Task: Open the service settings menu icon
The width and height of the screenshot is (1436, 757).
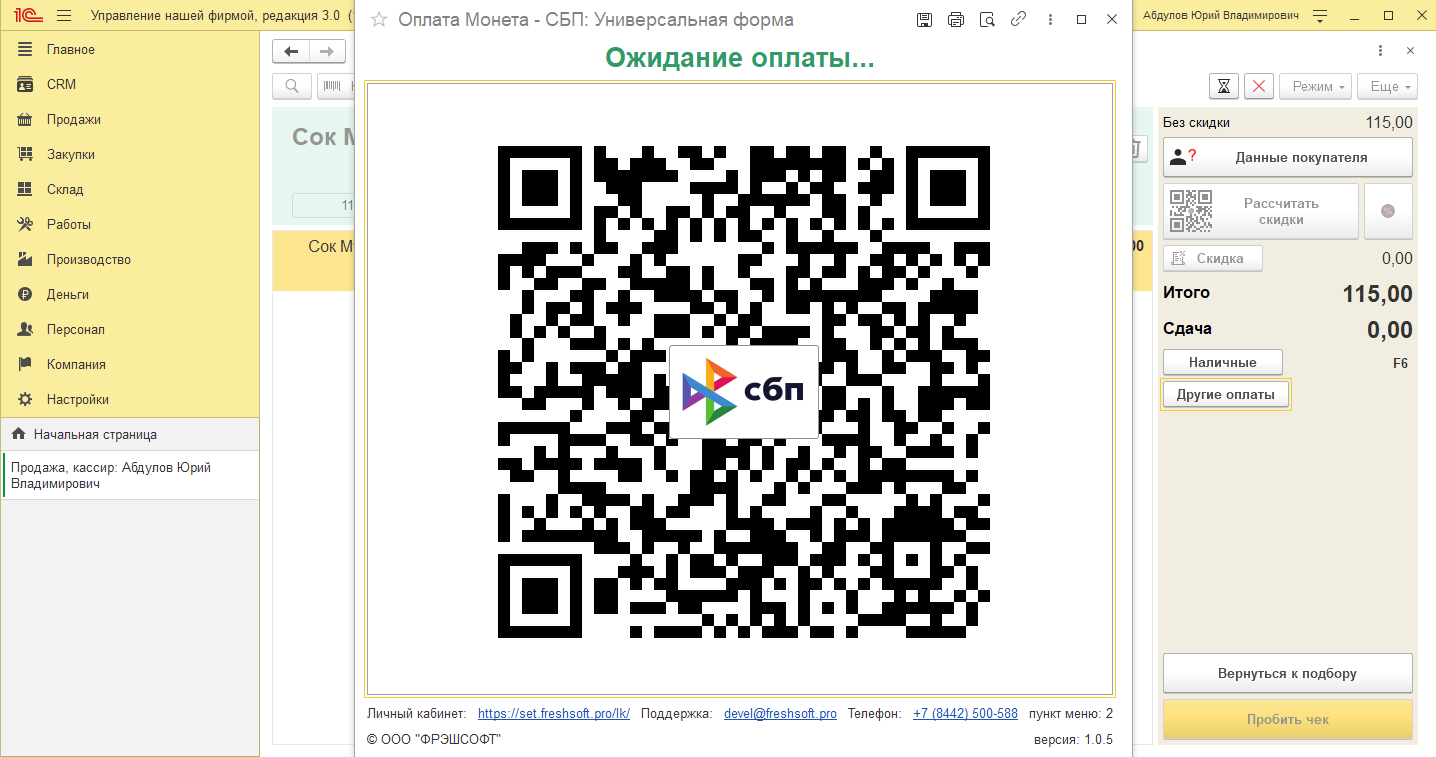Action: tap(1320, 16)
